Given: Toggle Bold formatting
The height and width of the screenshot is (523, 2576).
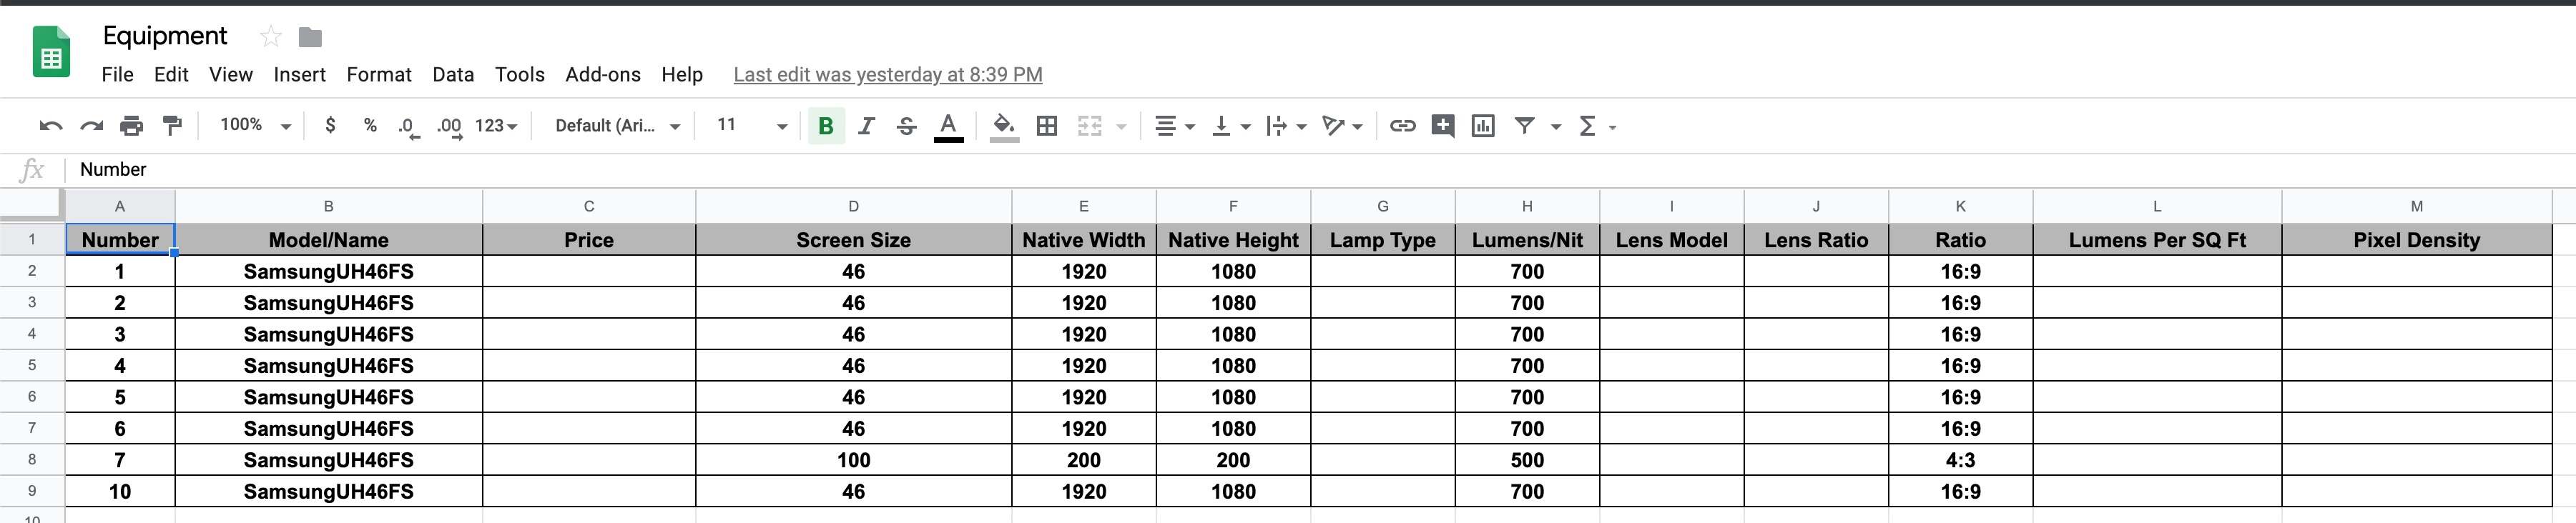Looking at the screenshot, I should pyautogui.click(x=826, y=126).
